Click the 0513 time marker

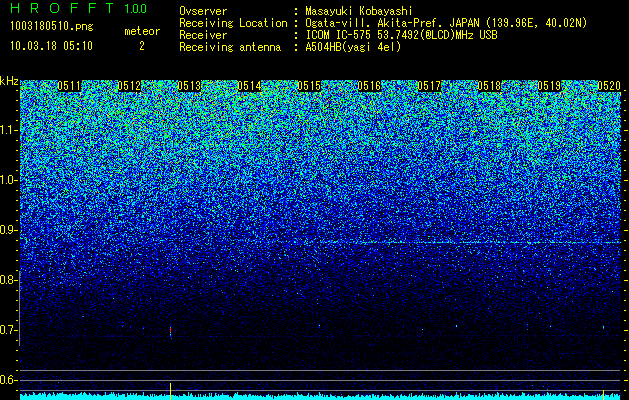pyautogui.click(x=189, y=86)
